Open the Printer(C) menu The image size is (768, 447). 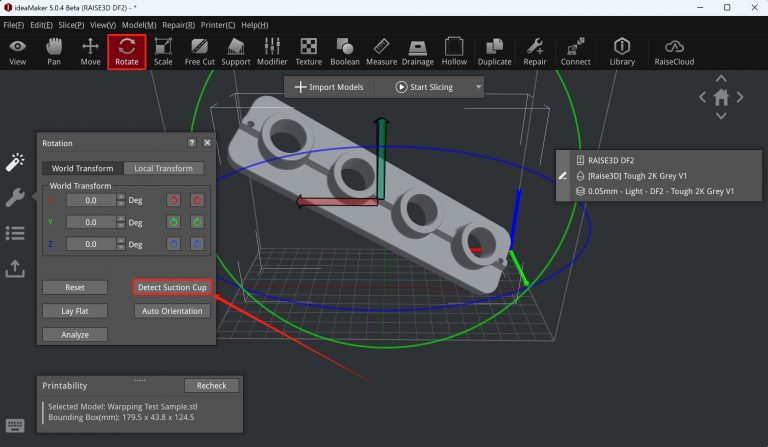219,24
